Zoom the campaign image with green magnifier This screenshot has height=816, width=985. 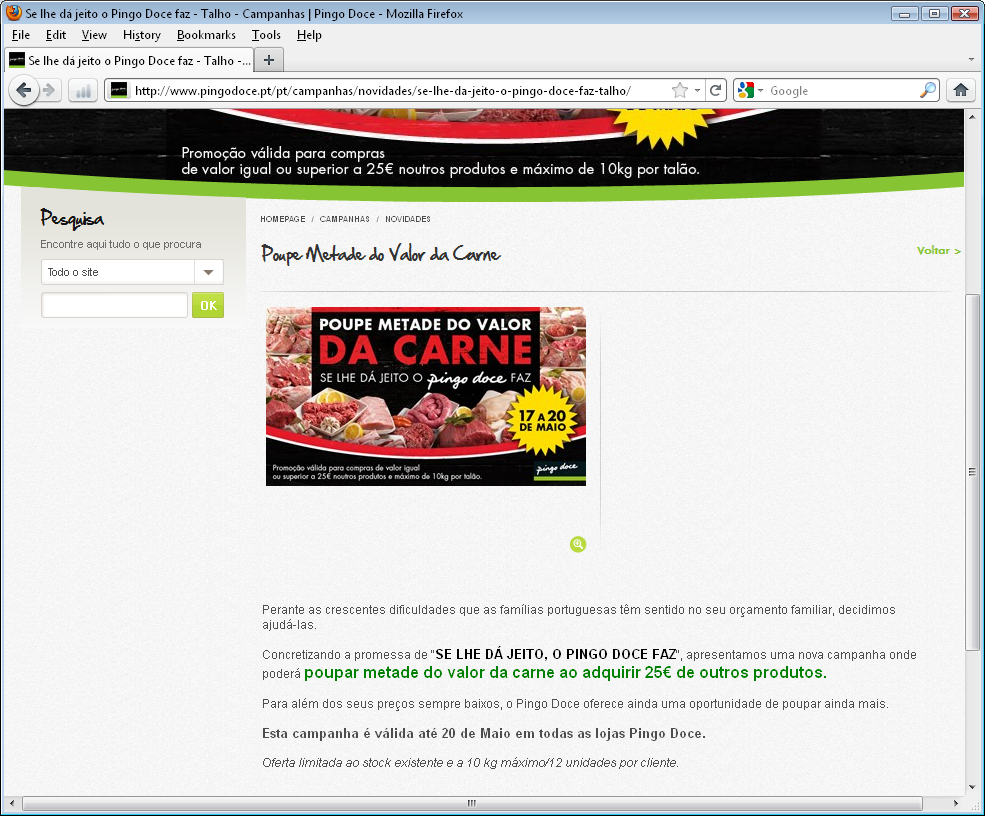click(x=578, y=544)
